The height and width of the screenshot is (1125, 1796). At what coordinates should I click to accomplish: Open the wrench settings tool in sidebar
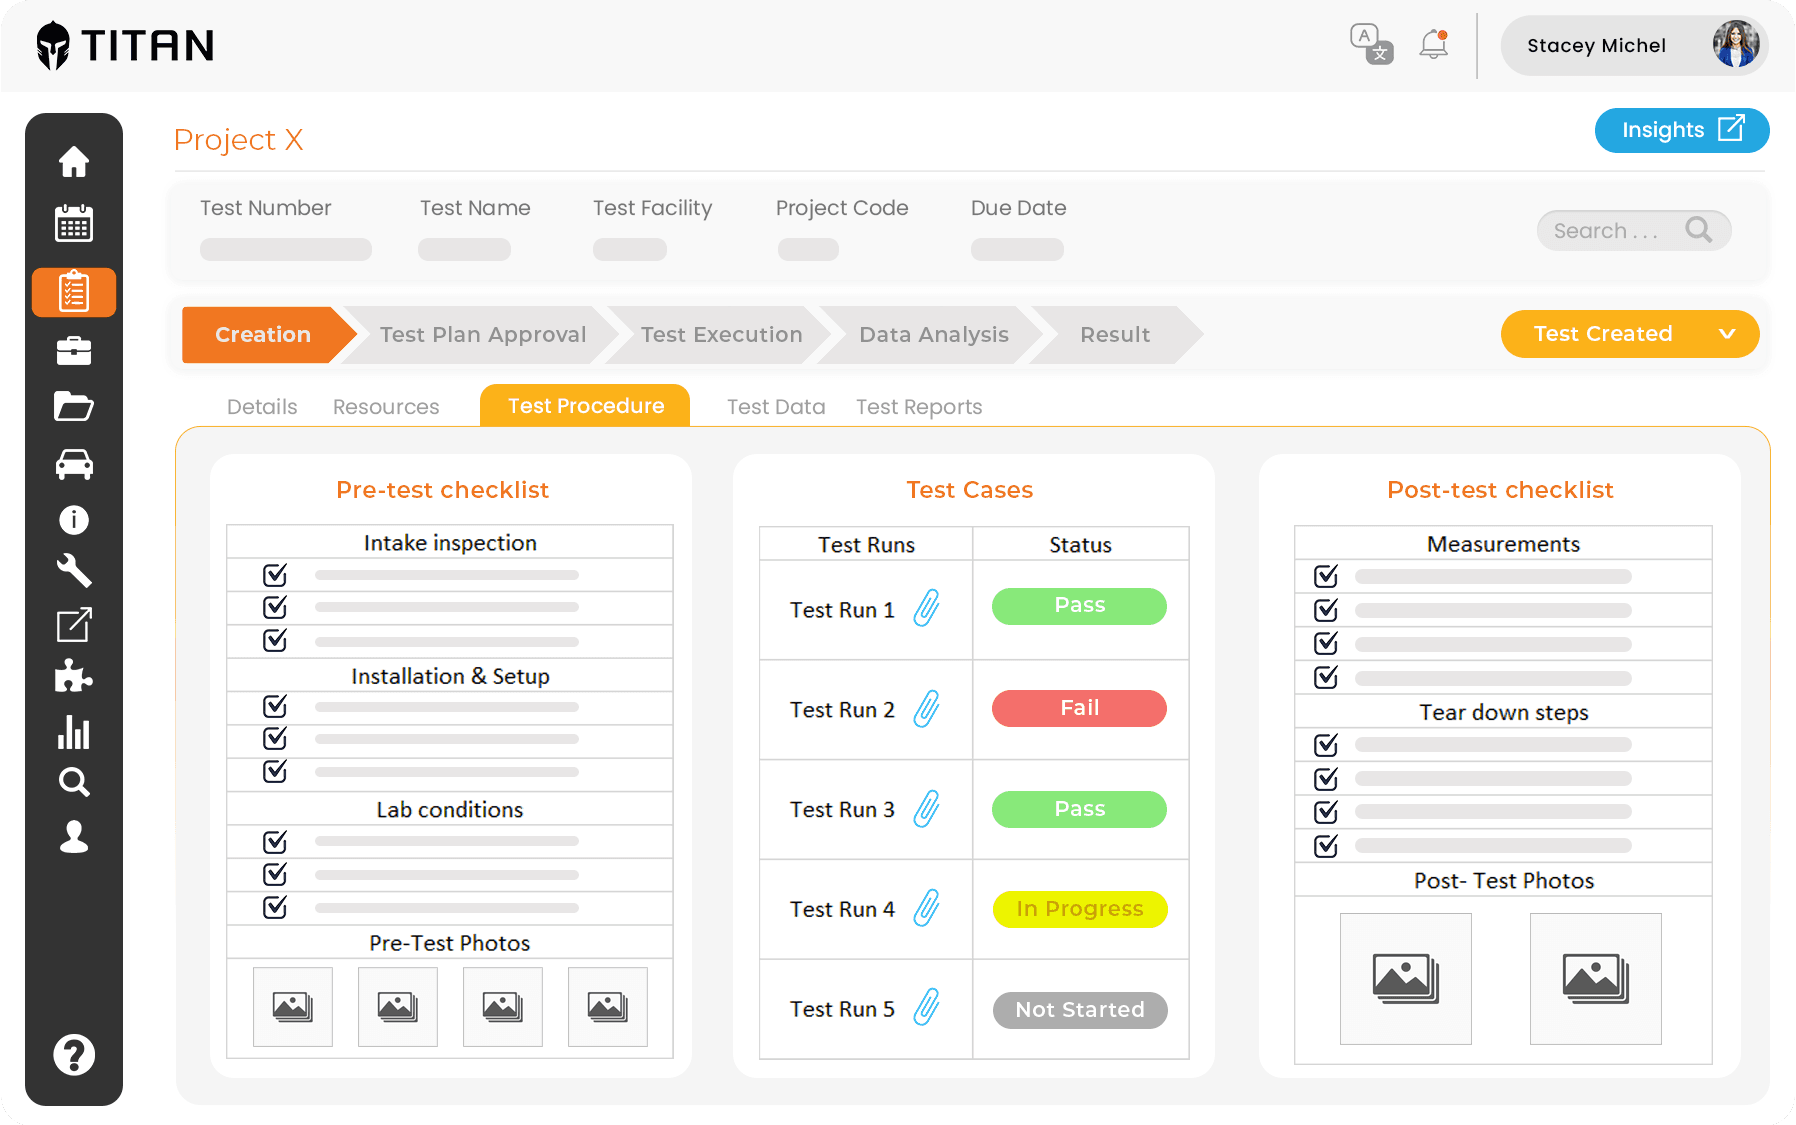point(74,571)
